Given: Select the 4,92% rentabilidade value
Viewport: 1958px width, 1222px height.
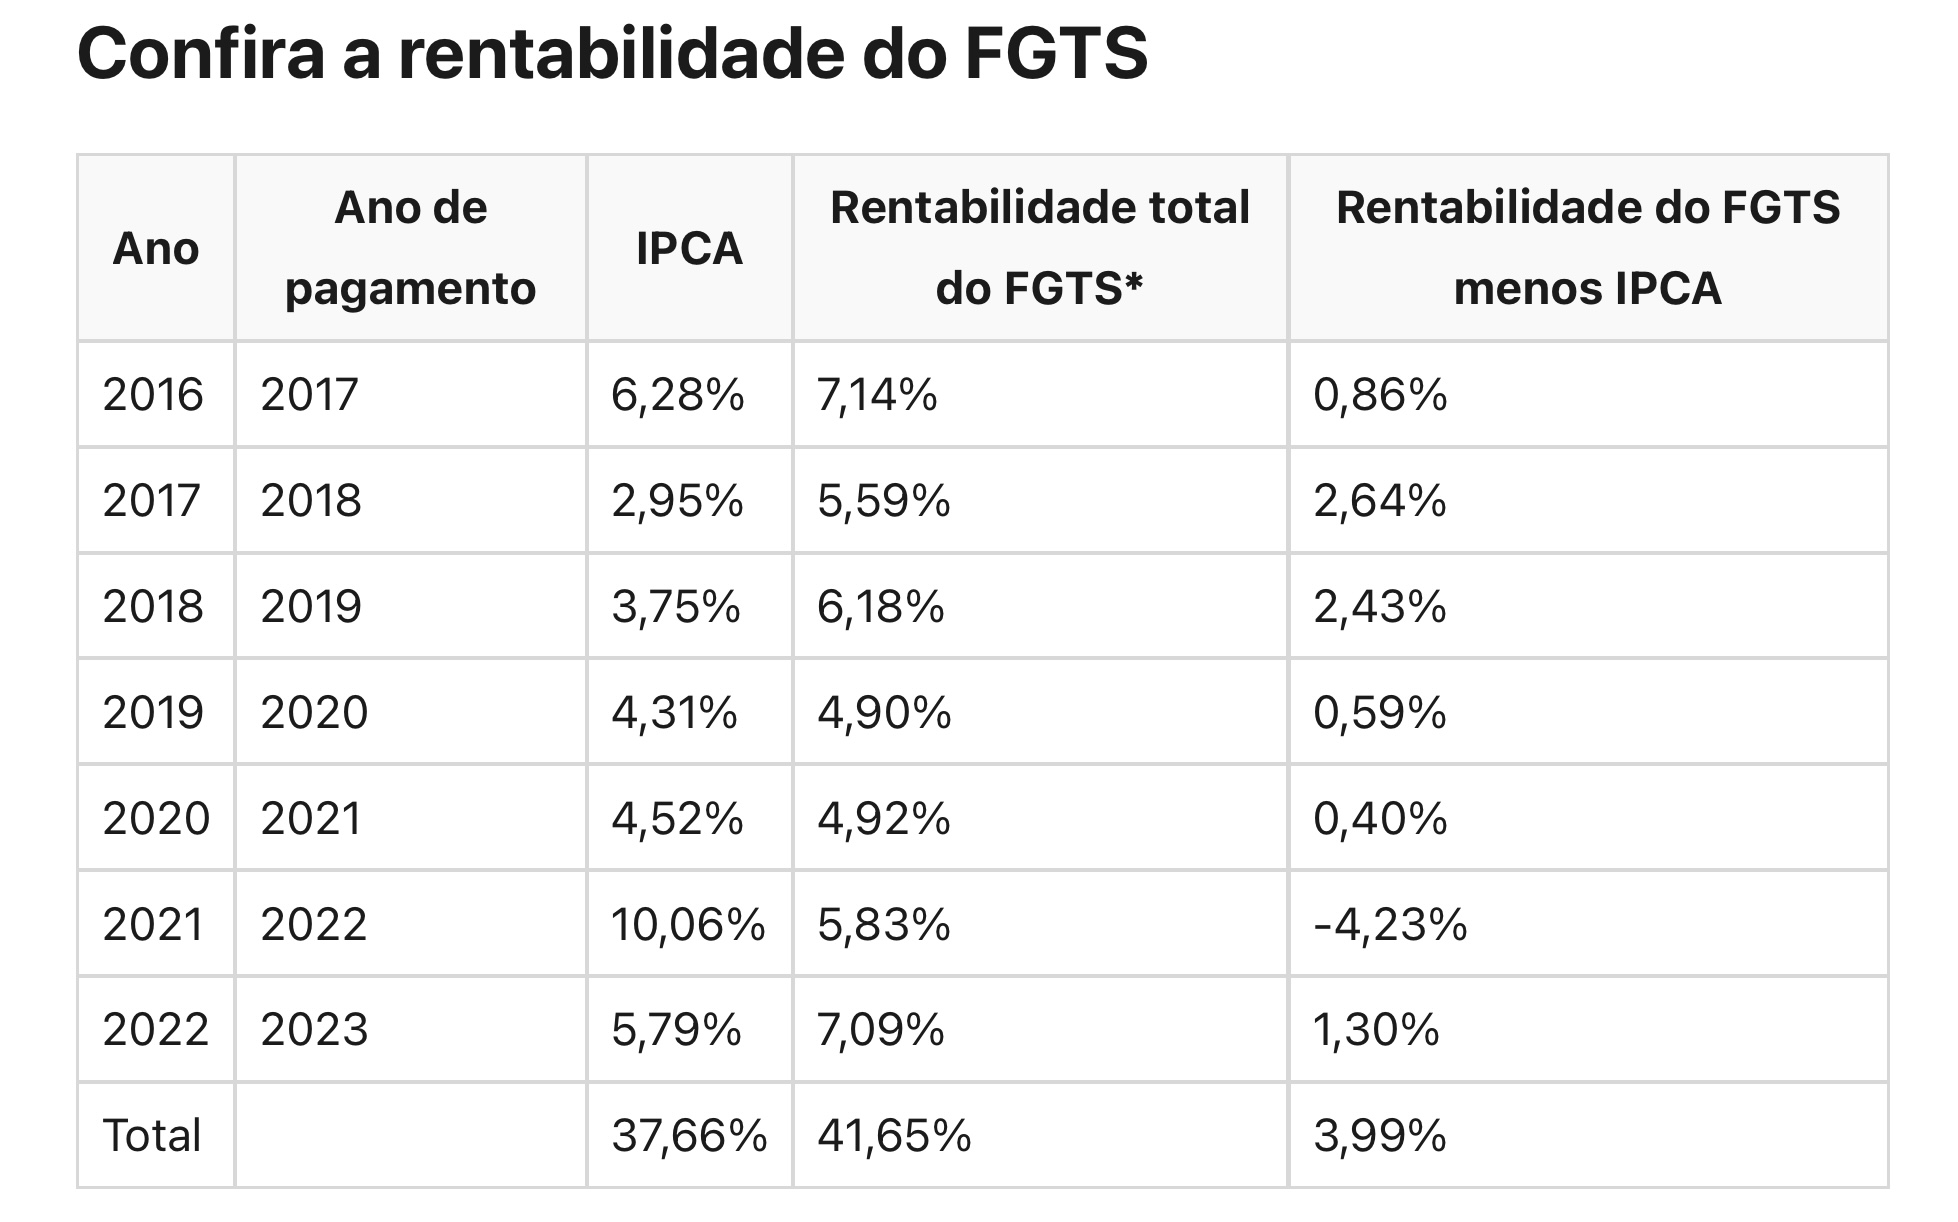Looking at the screenshot, I should 883,819.
